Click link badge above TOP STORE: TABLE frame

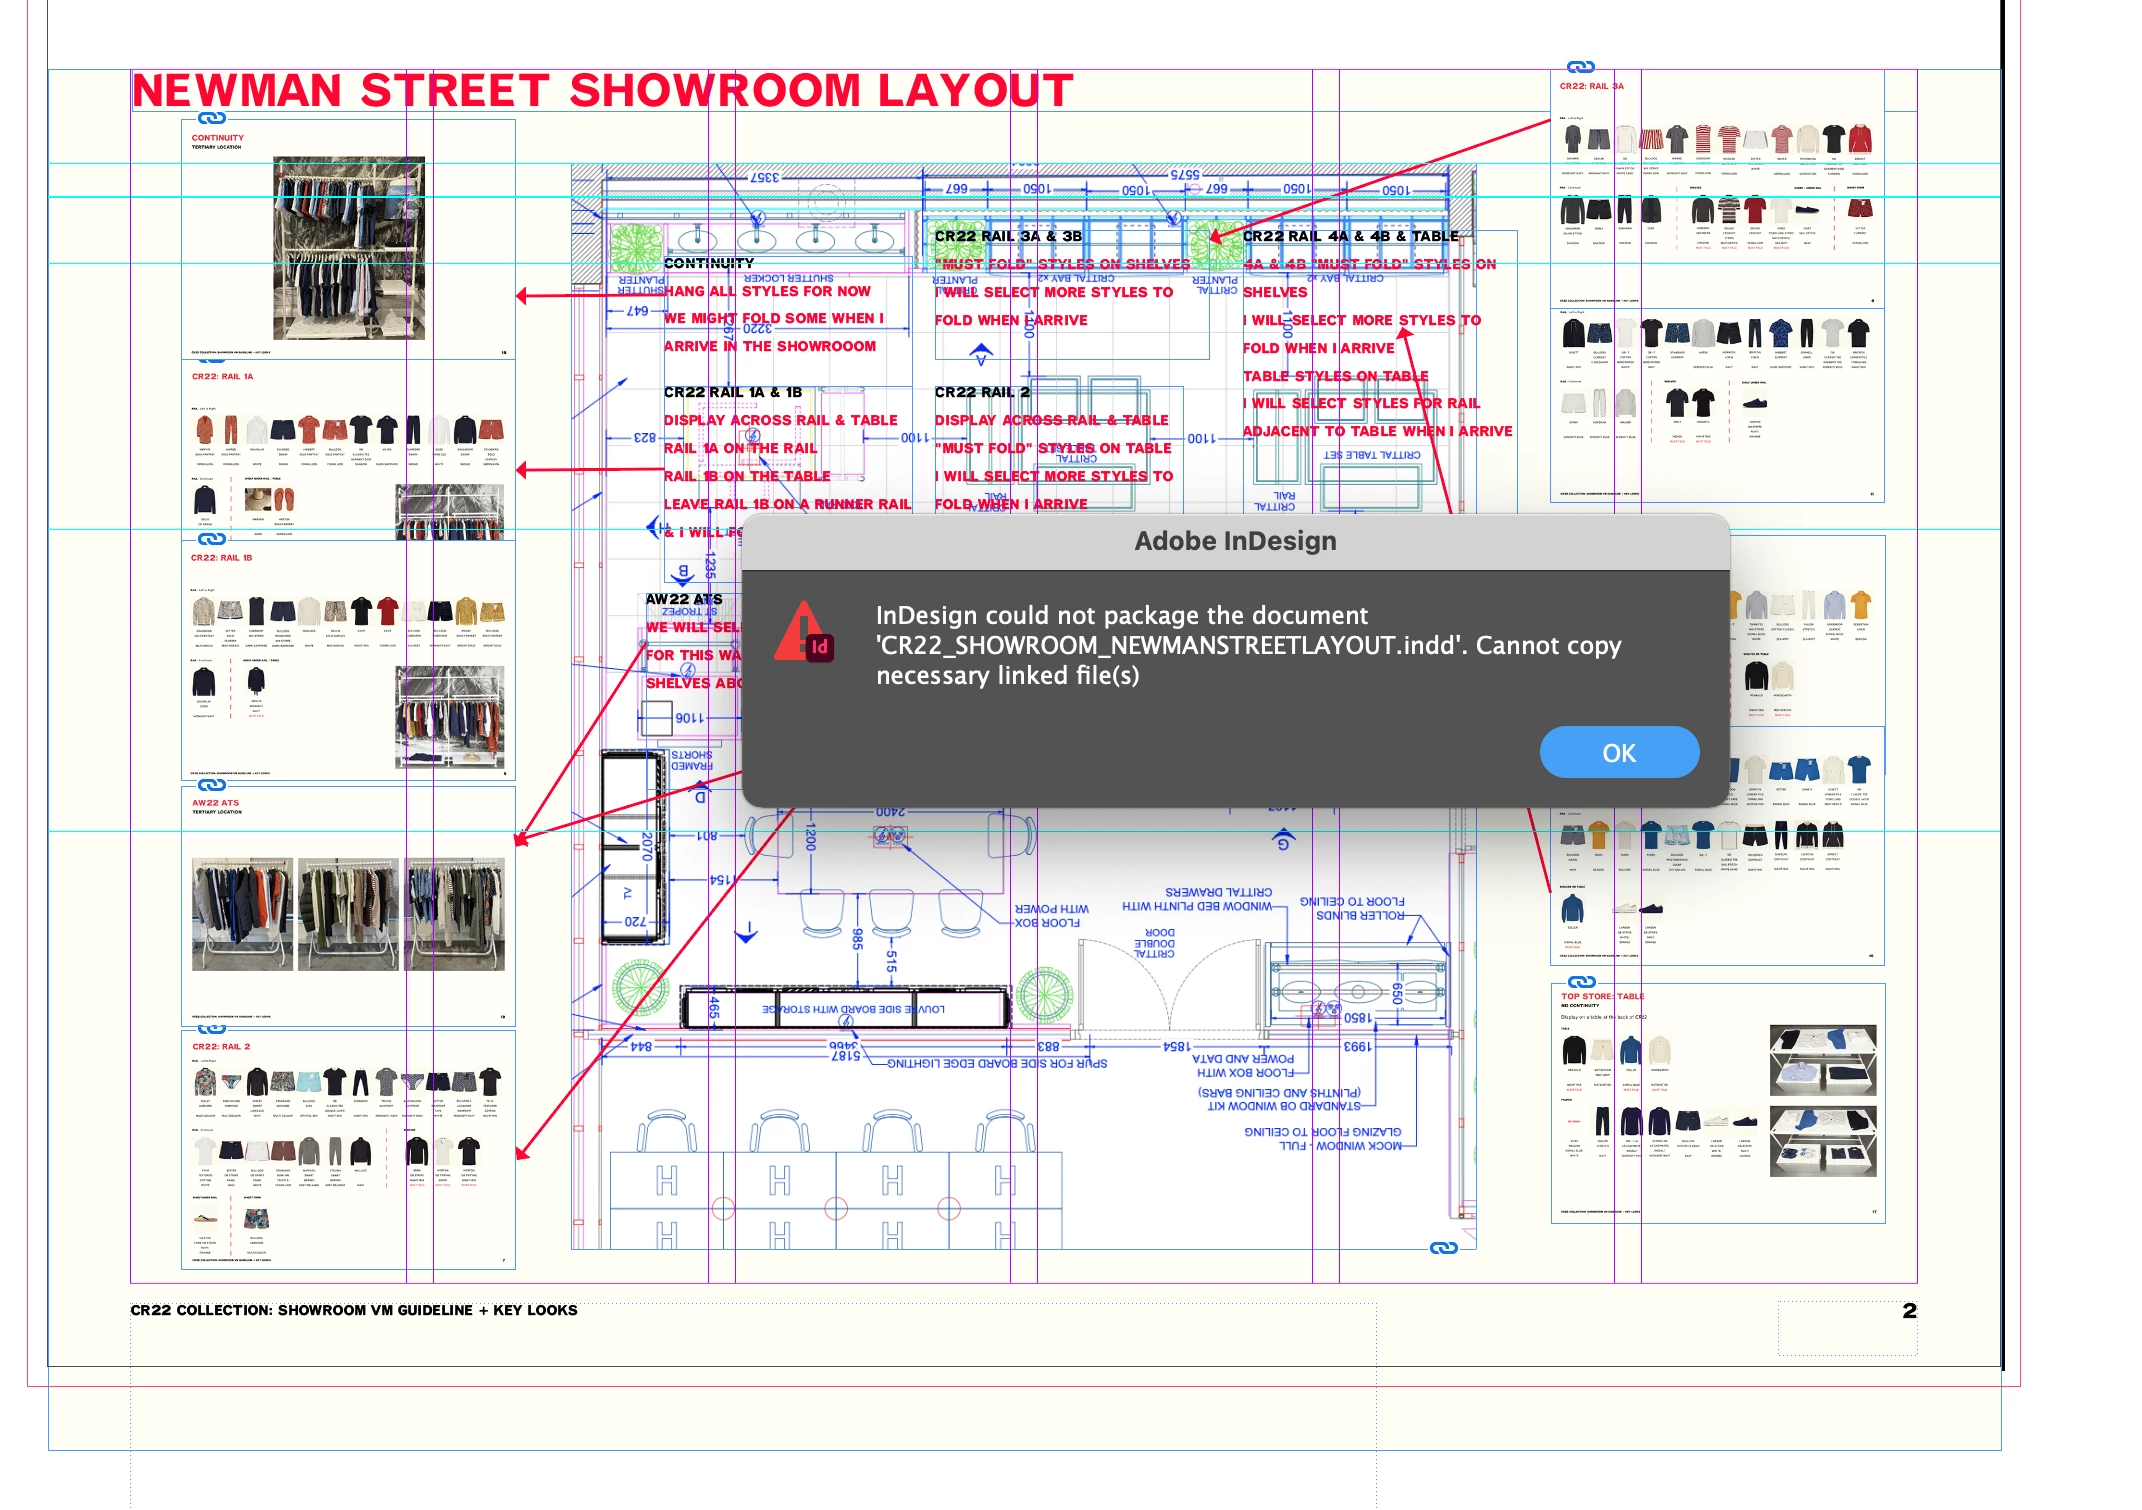tap(1582, 982)
